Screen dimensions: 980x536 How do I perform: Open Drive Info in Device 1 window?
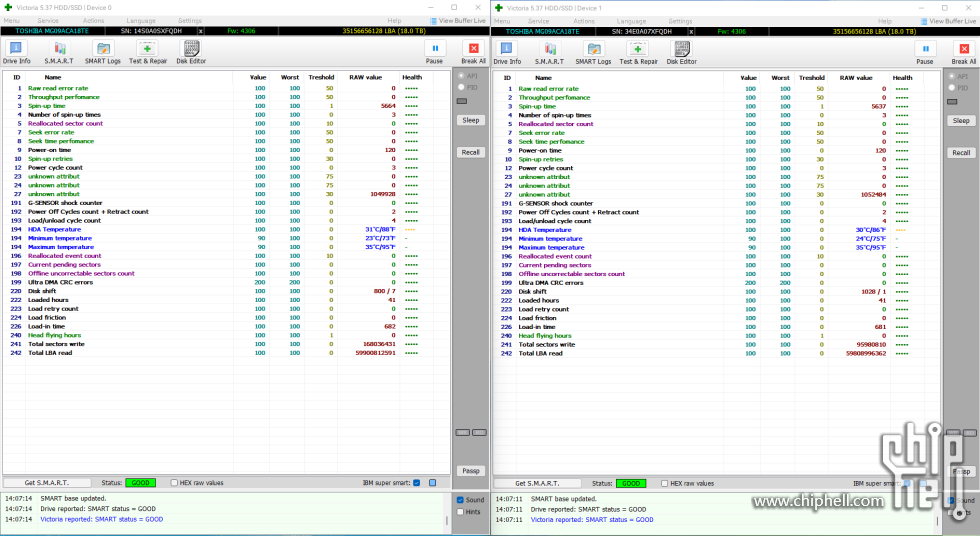click(x=507, y=52)
